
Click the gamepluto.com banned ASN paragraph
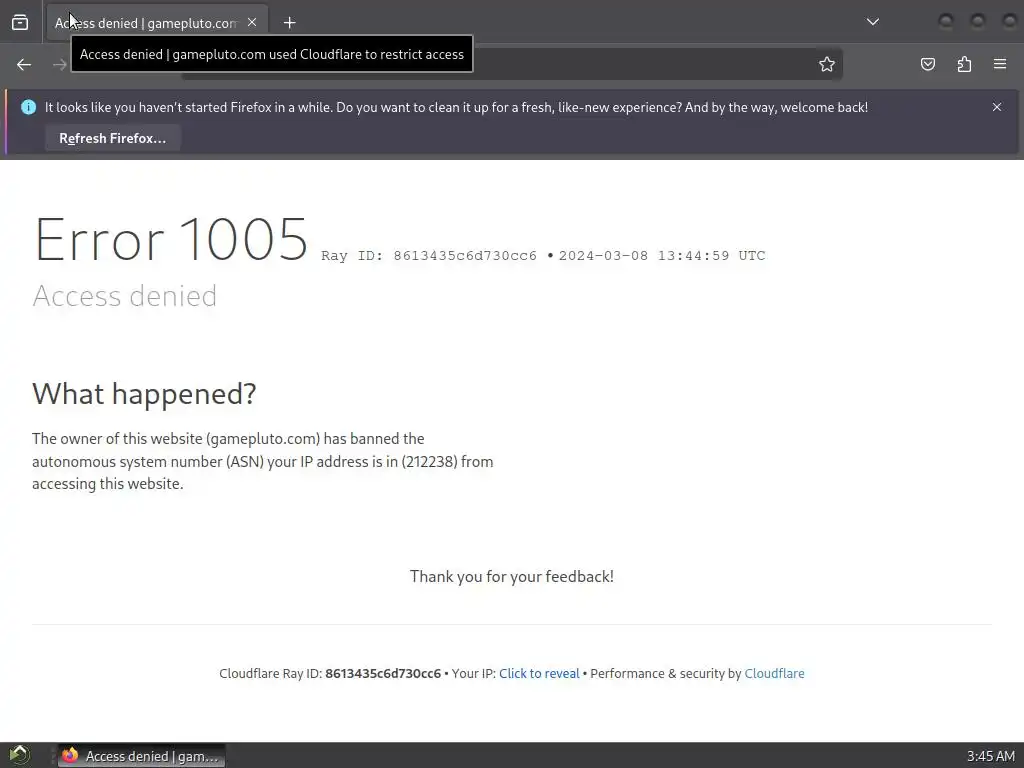pyautogui.click(x=263, y=461)
